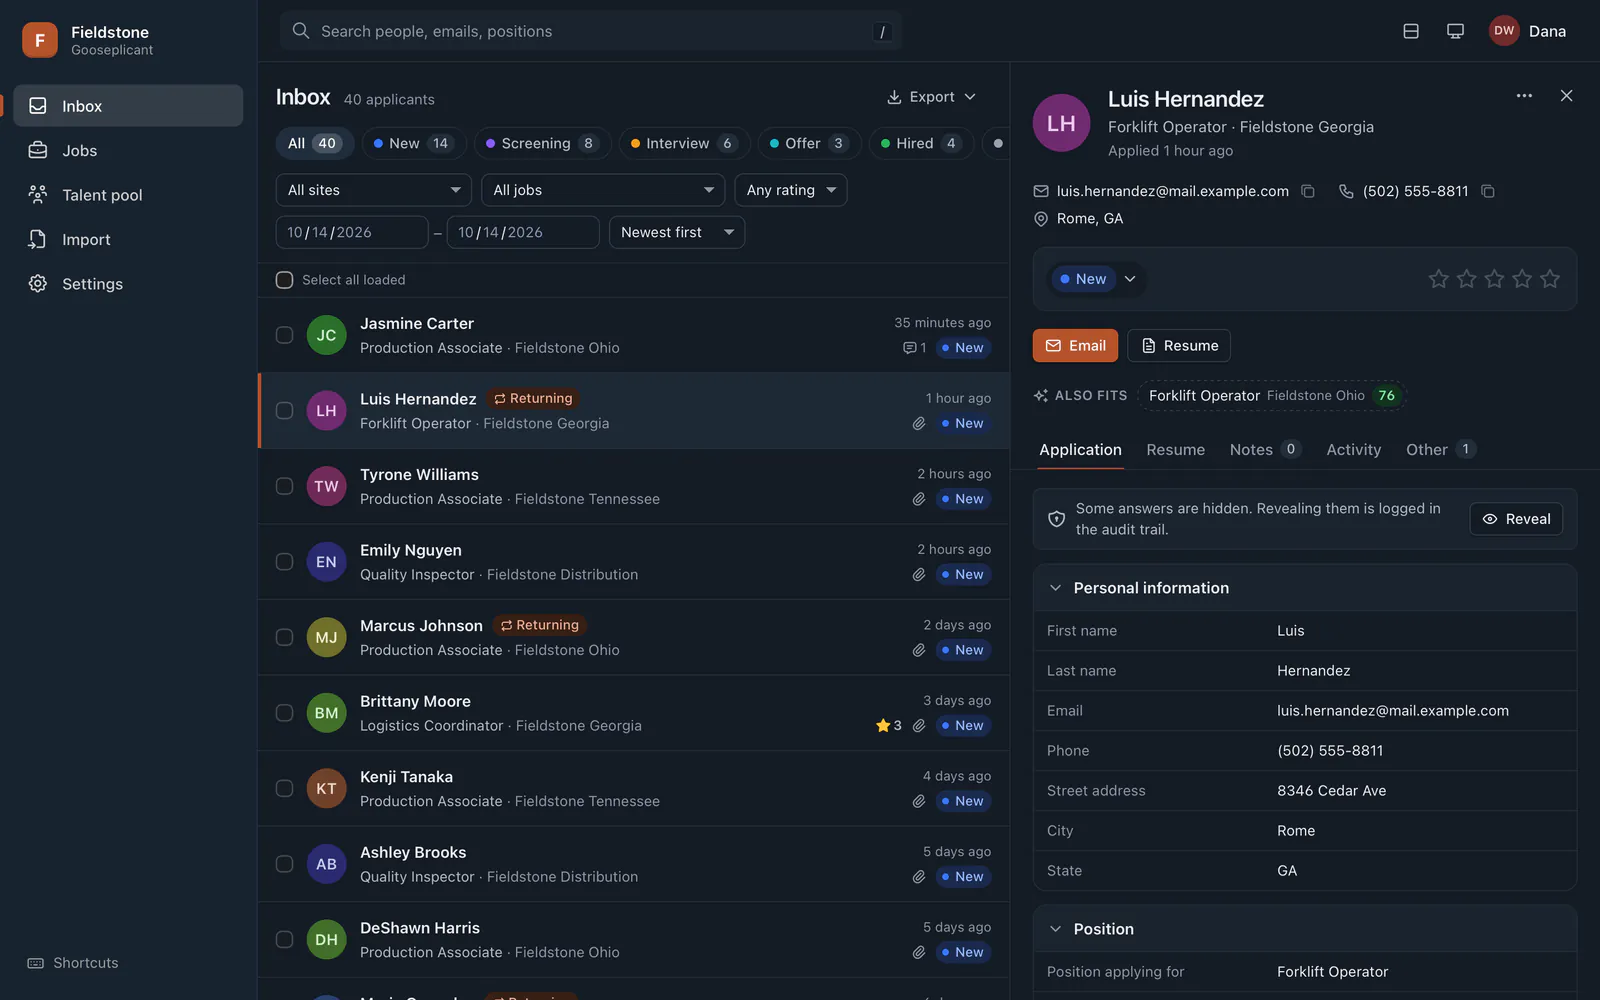This screenshot has height=1000, width=1600.
Task: Collapse the Personal information section
Action: point(1305,588)
